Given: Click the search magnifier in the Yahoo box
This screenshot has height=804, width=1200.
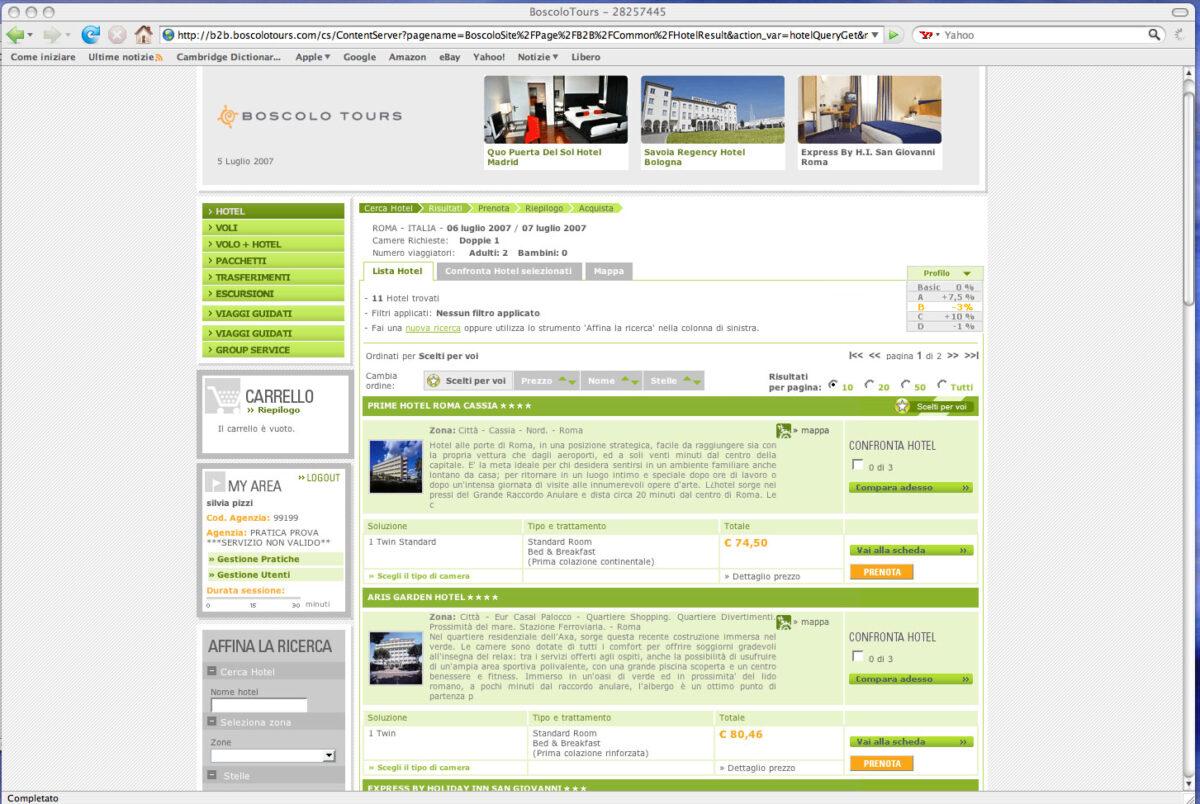Looking at the screenshot, I should pyautogui.click(x=1155, y=35).
